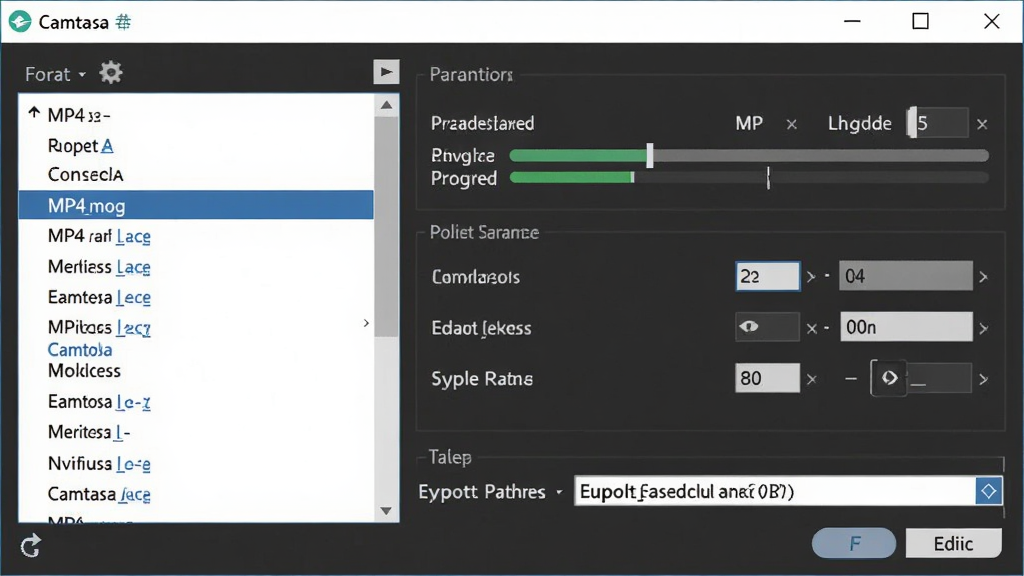Click the x beside the 80 field
Screen dimensions: 1024x576
tap(812, 379)
